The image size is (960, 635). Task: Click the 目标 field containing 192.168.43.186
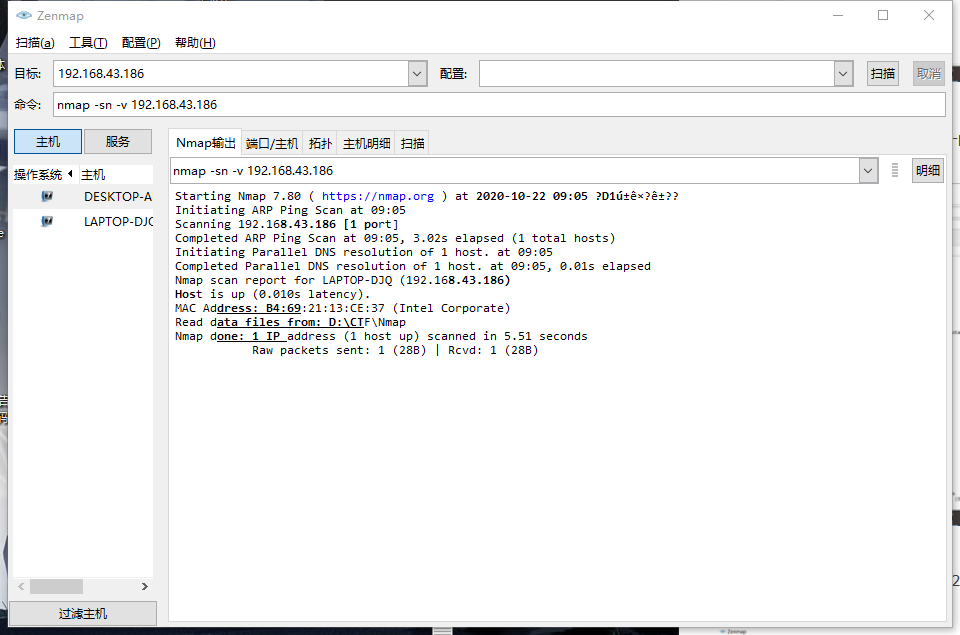point(231,74)
